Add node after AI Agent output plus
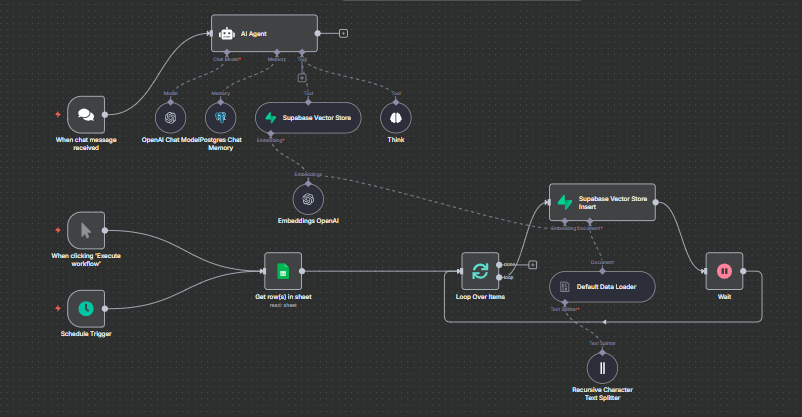The height and width of the screenshot is (417, 802). coord(343,33)
